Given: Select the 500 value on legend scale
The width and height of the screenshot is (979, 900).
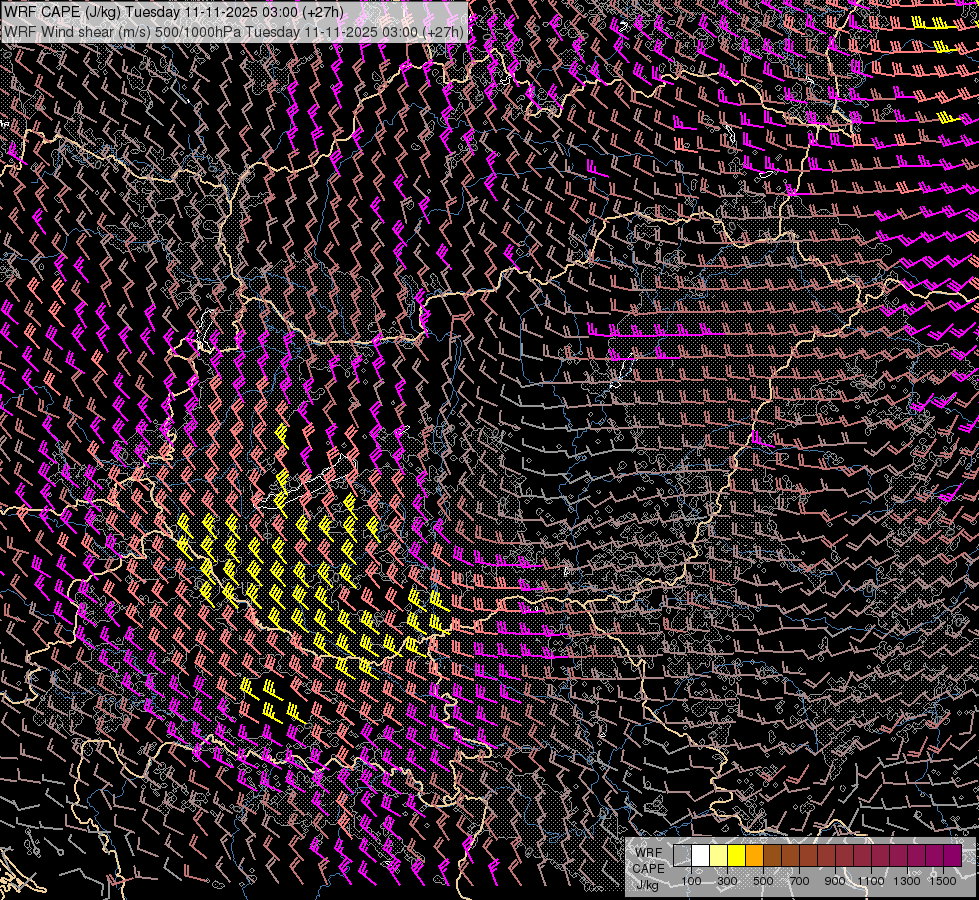Looking at the screenshot, I should [x=763, y=881].
